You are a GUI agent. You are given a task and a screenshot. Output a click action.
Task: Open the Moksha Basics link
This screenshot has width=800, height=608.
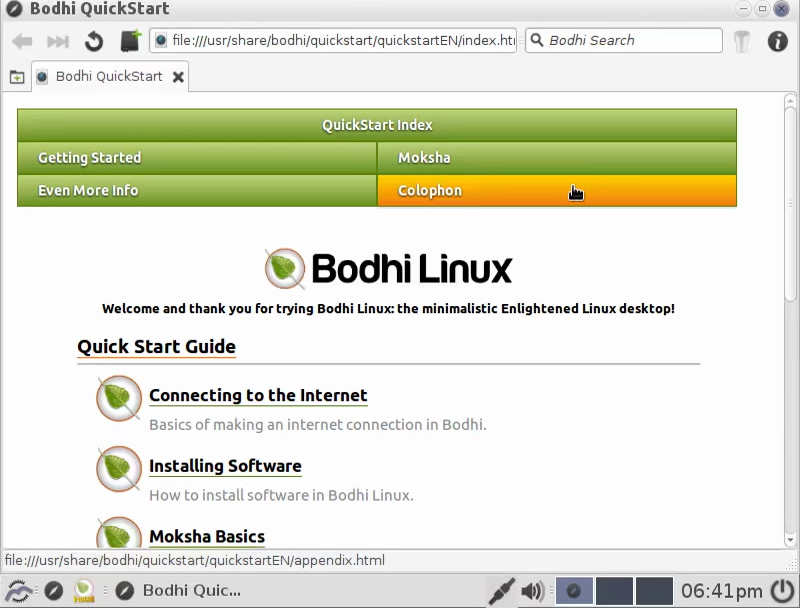point(207,537)
